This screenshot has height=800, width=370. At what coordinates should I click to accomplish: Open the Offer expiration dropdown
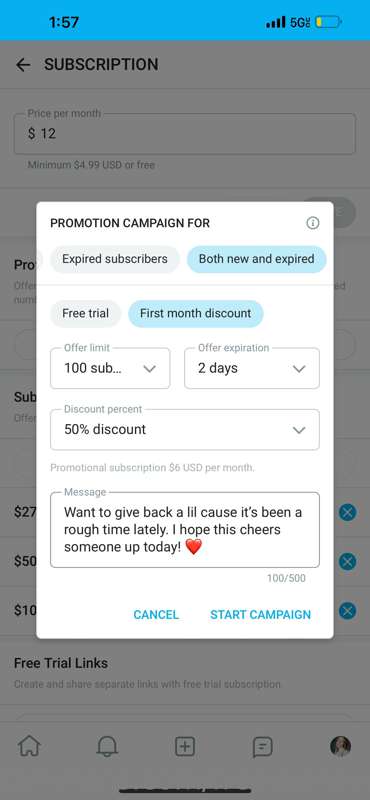tap(252, 368)
